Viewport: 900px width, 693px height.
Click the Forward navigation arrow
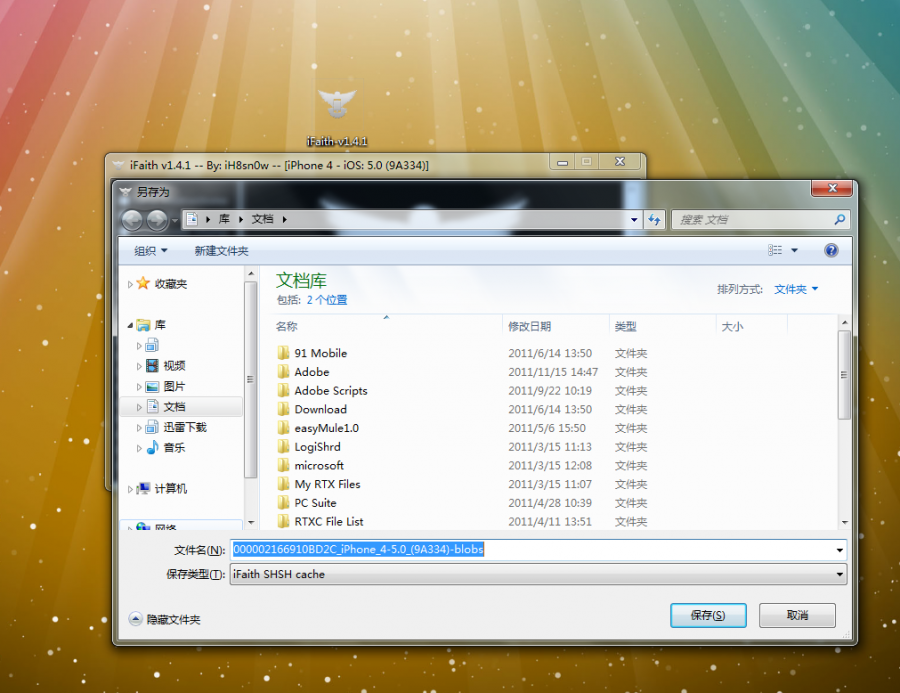pyautogui.click(x=157, y=219)
